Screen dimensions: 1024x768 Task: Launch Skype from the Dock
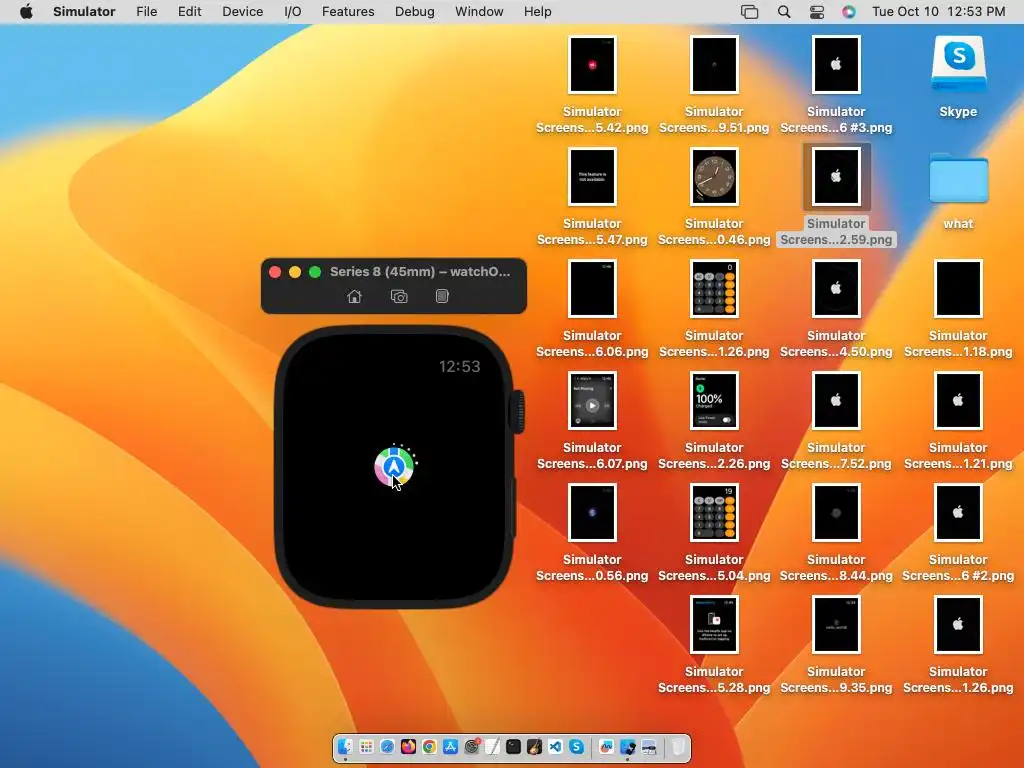(576, 746)
